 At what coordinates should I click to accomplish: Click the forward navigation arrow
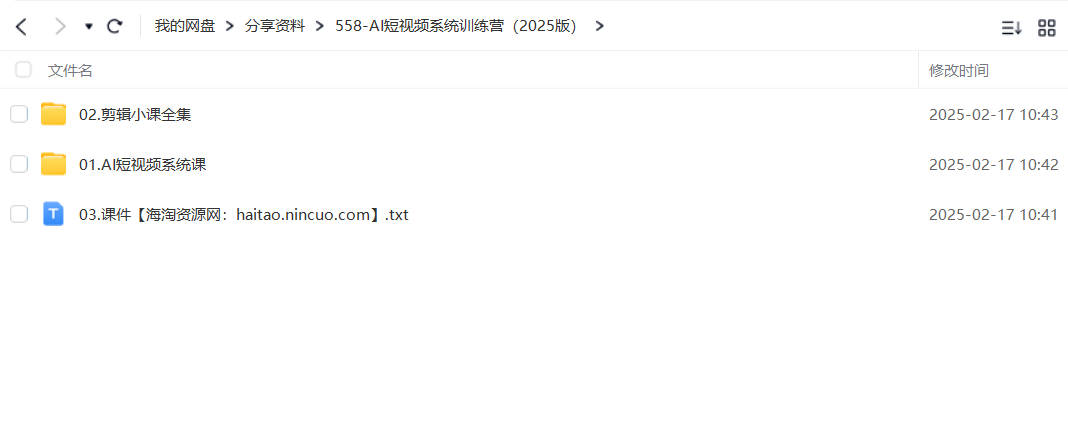pyautogui.click(x=60, y=27)
